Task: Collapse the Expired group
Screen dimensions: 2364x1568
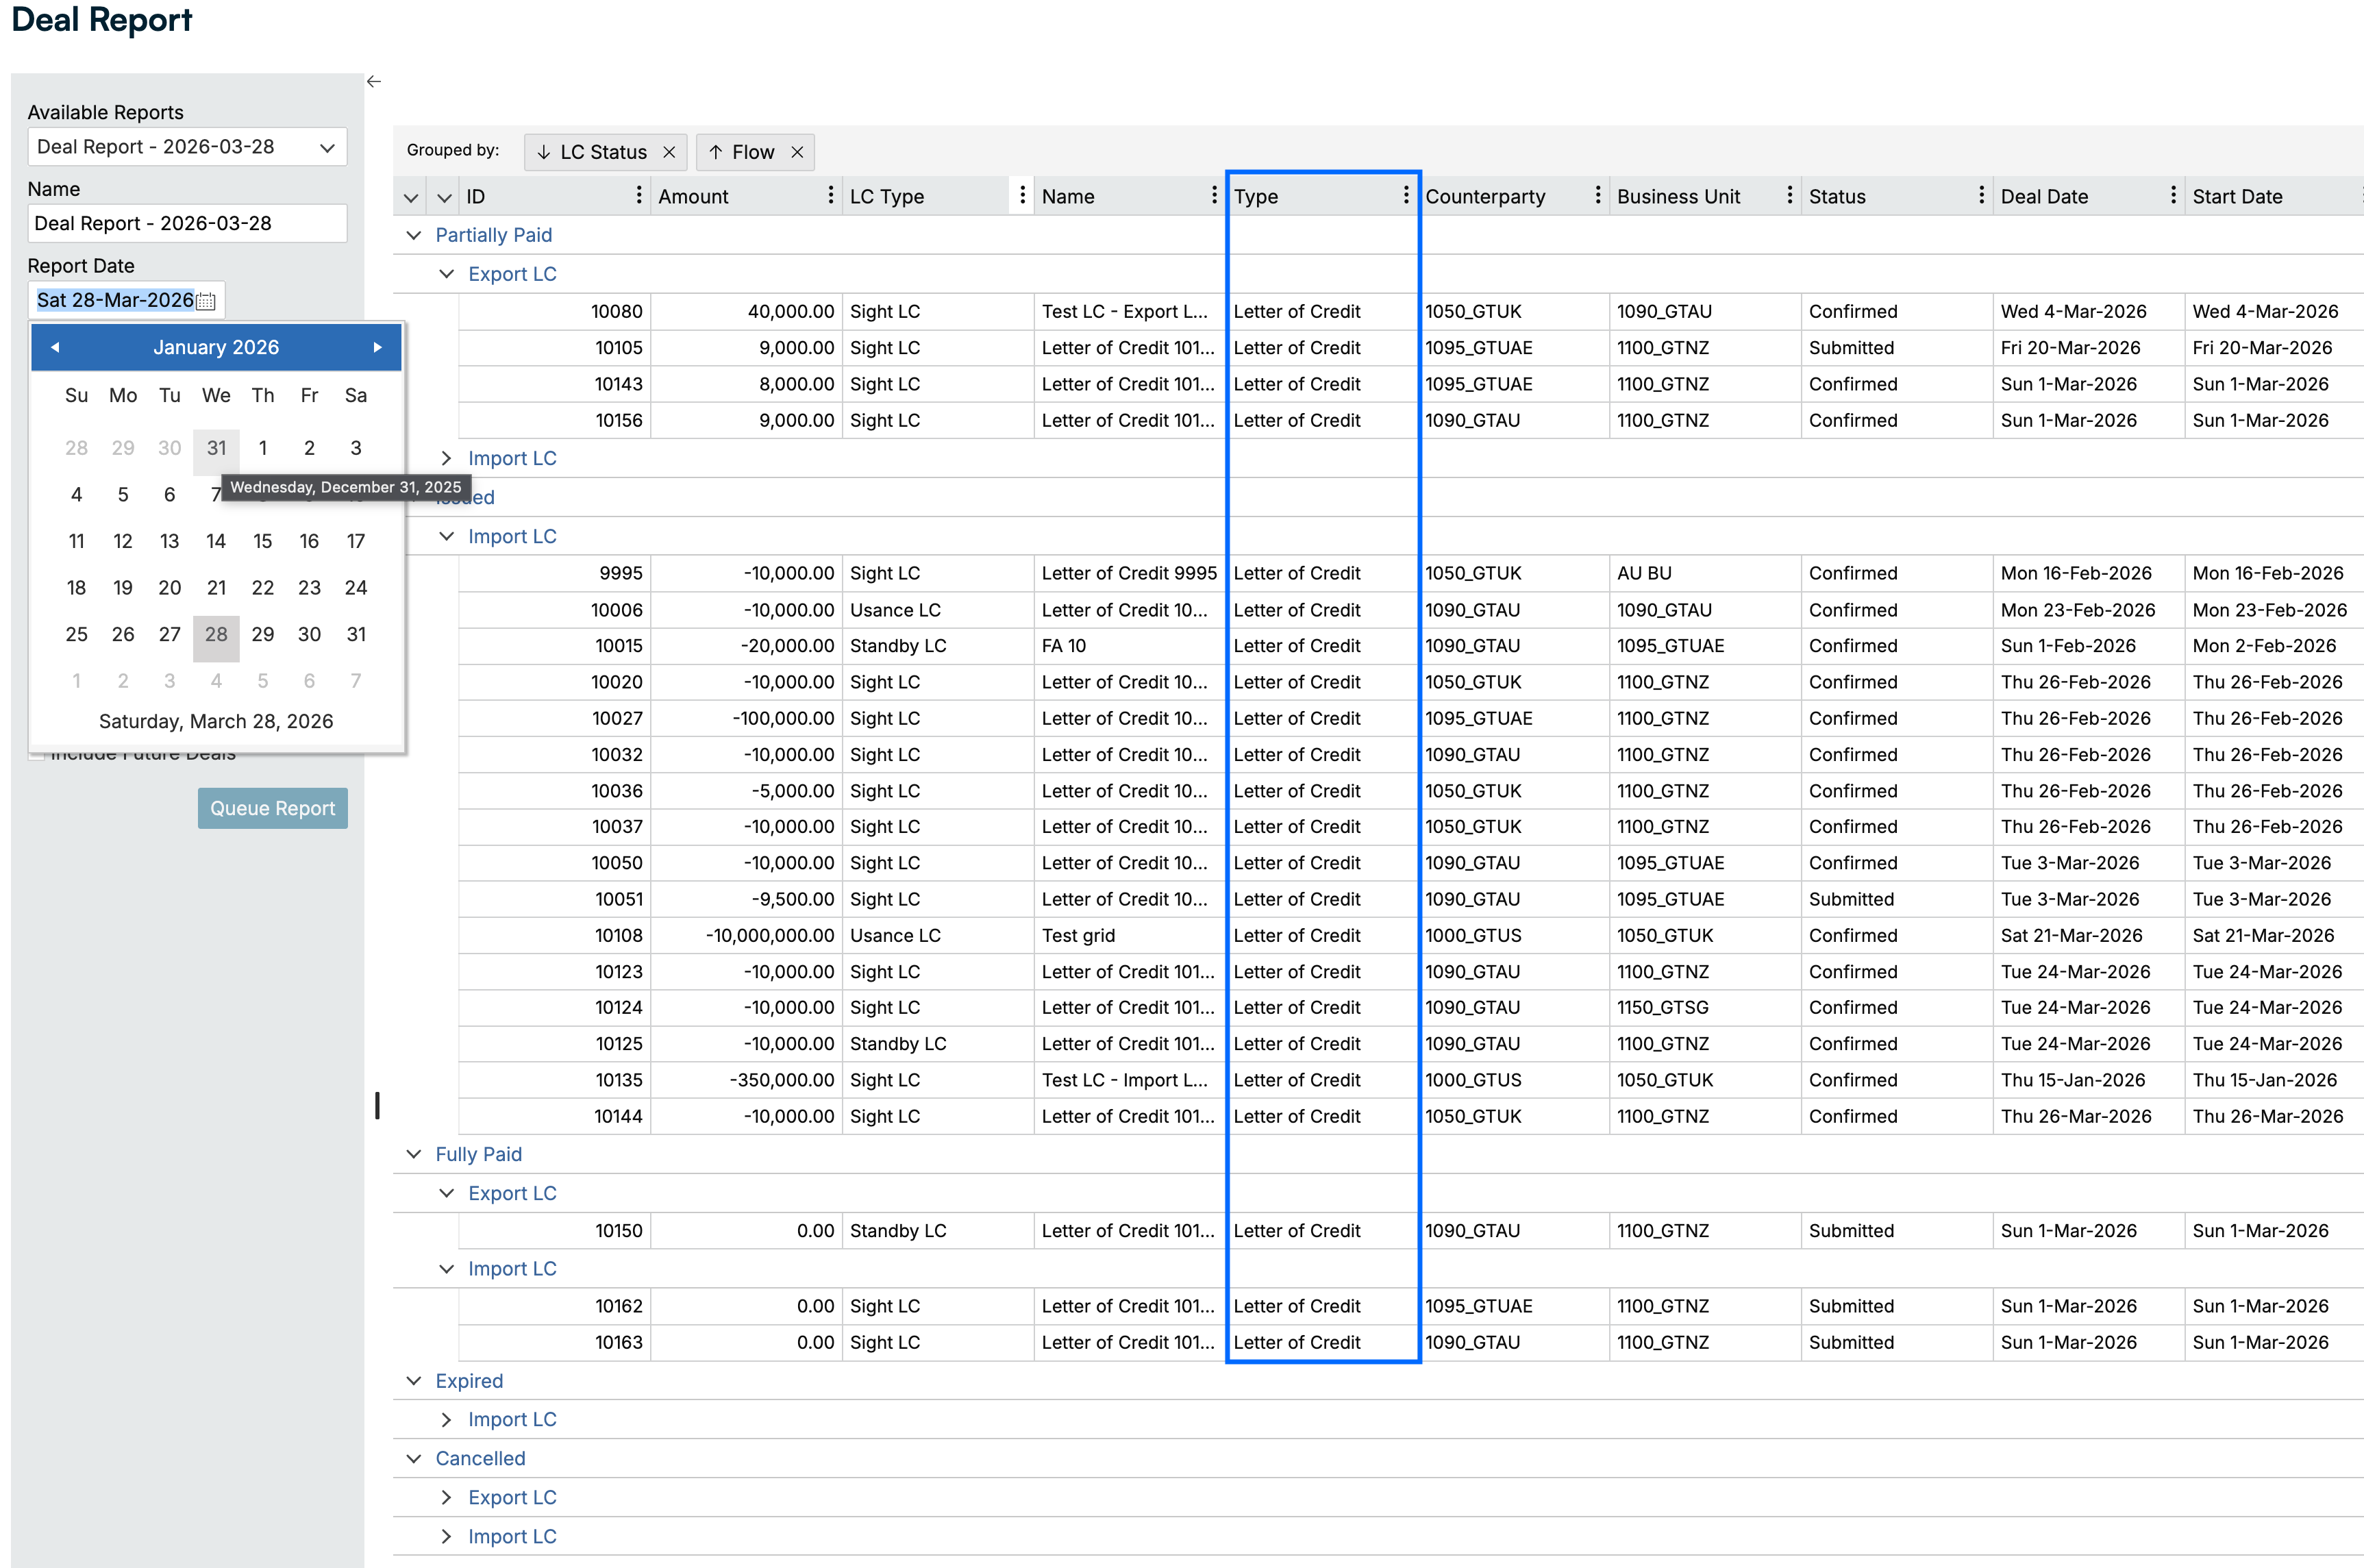Action: [414, 1381]
